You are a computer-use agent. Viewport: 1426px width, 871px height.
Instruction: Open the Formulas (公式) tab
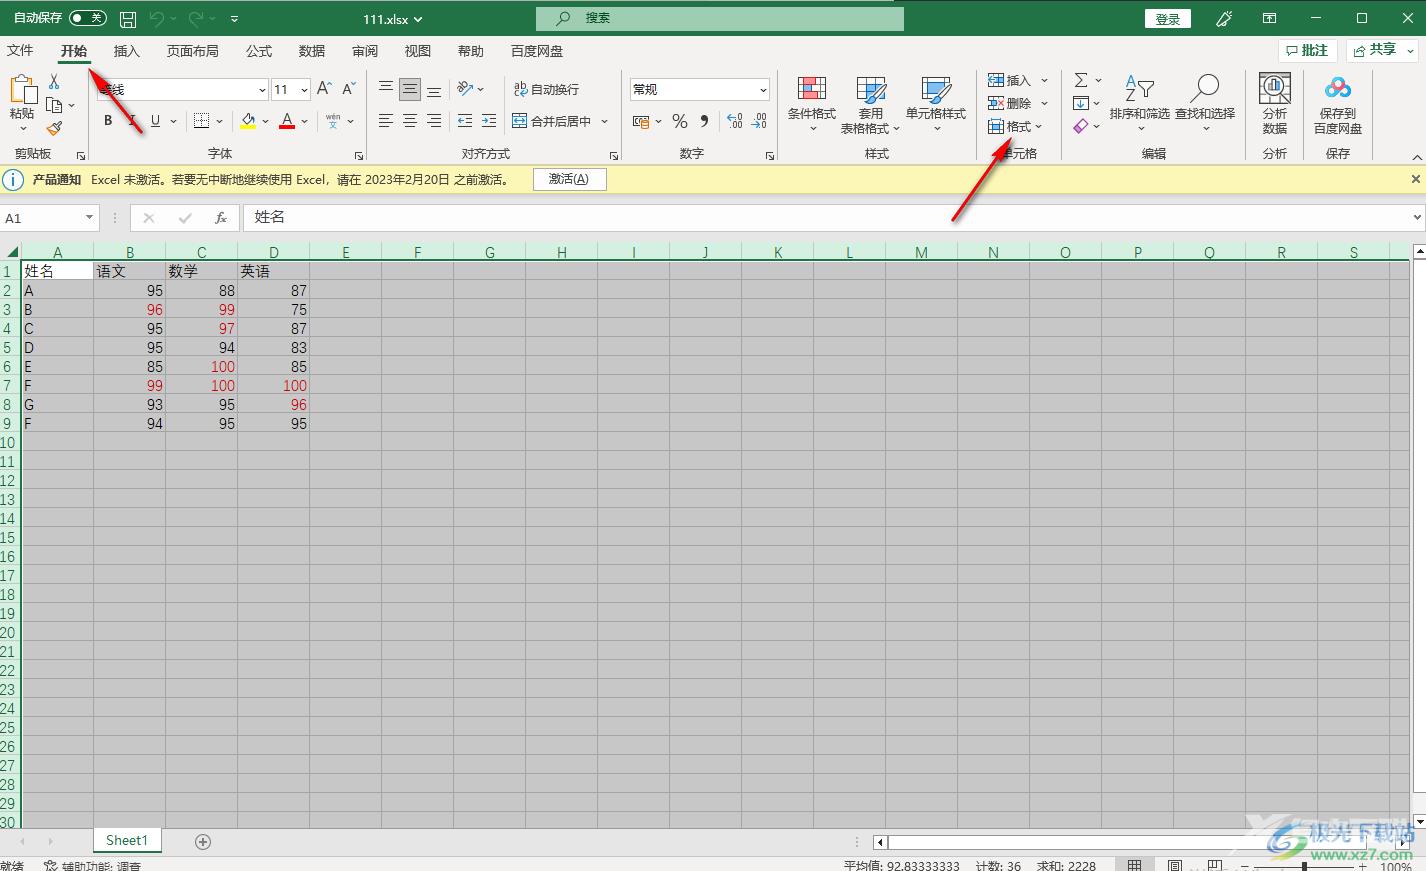click(259, 51)
